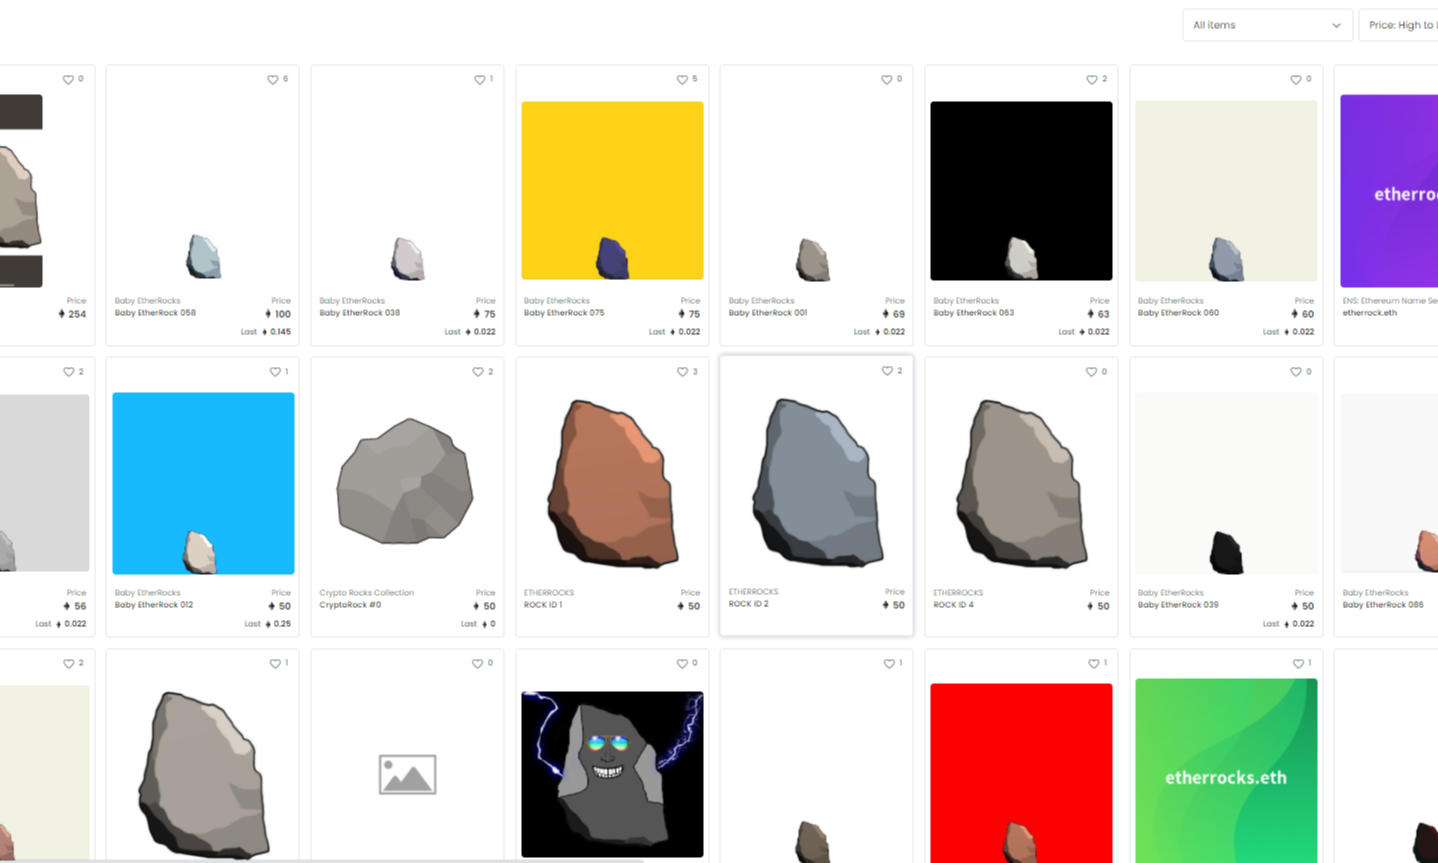Click the heart on Baby EtherRock 038

coord(479,80)
